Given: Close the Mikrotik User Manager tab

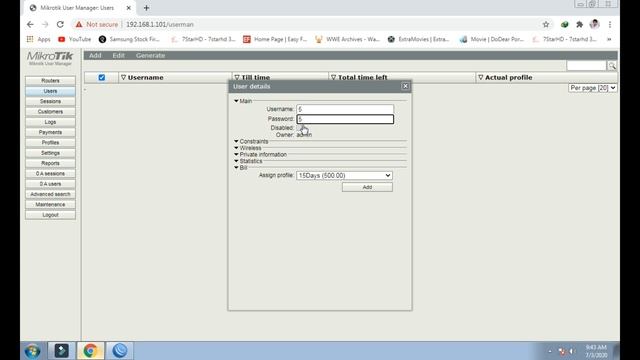Looking at the screenshot, I should pyautogui.click(x=128, y=8).
